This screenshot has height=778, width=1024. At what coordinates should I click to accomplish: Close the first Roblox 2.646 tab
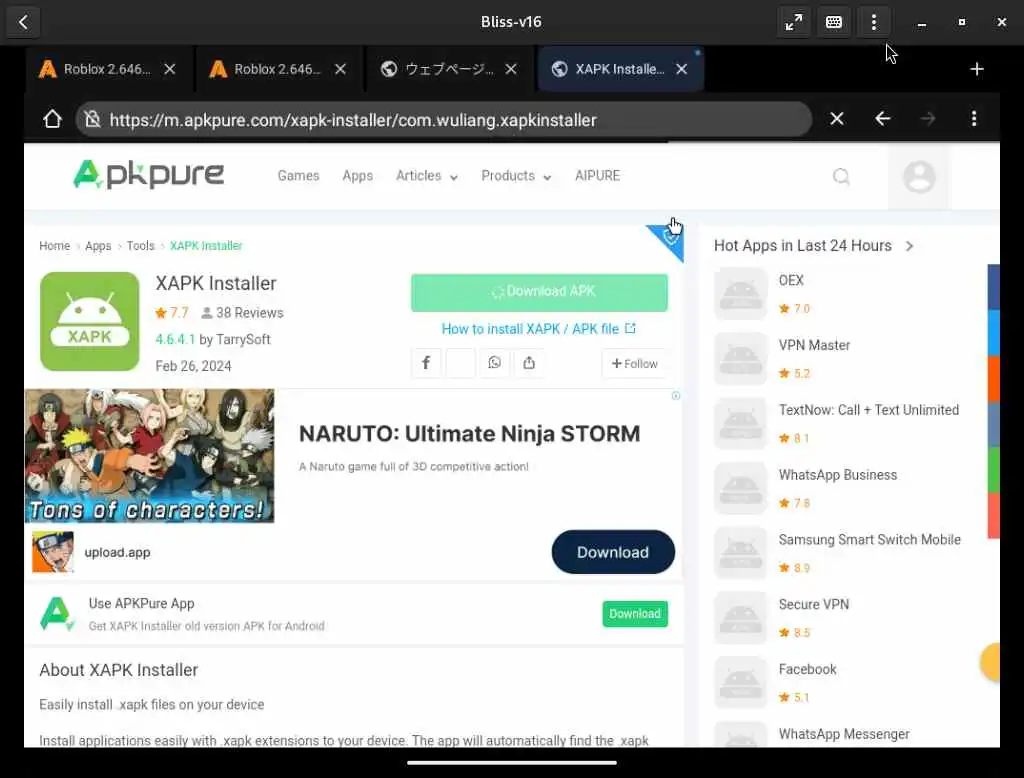click(170, 69)
